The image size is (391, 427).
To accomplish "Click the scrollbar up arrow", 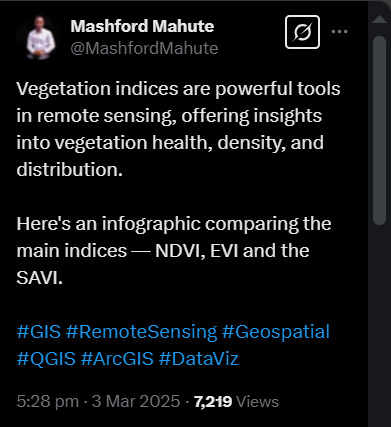I will tap(379, 19).
